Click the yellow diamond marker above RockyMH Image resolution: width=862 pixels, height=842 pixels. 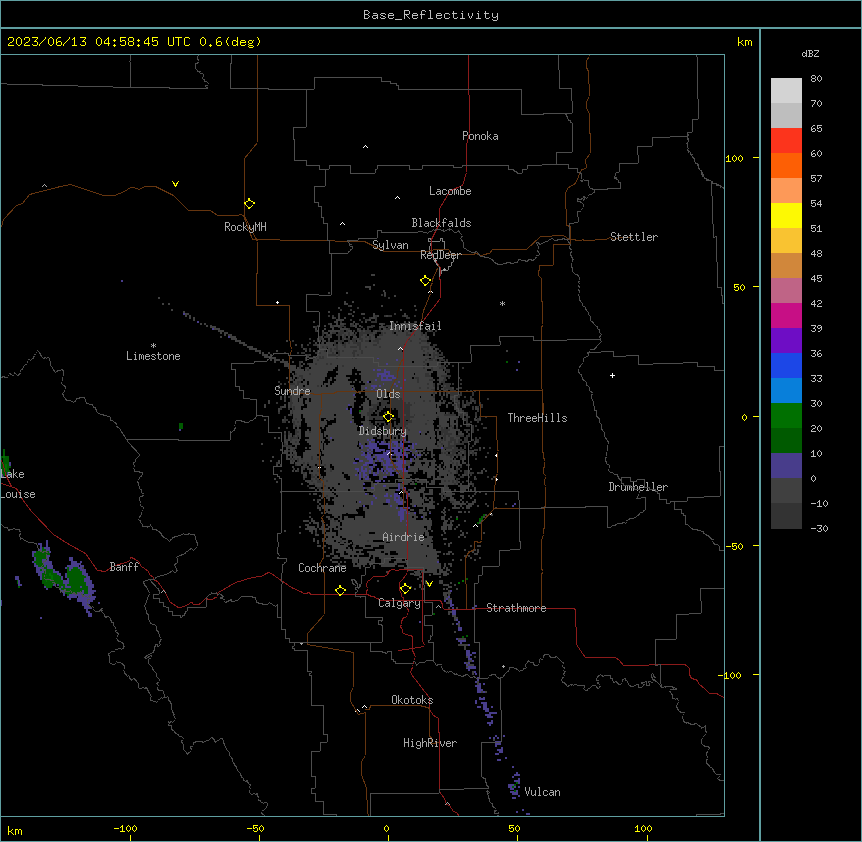point(249,203)
